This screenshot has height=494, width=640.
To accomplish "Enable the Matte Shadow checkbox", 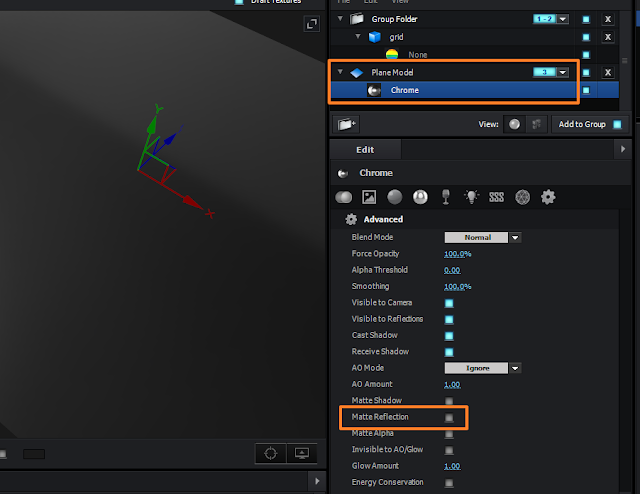I will (449, 401).
